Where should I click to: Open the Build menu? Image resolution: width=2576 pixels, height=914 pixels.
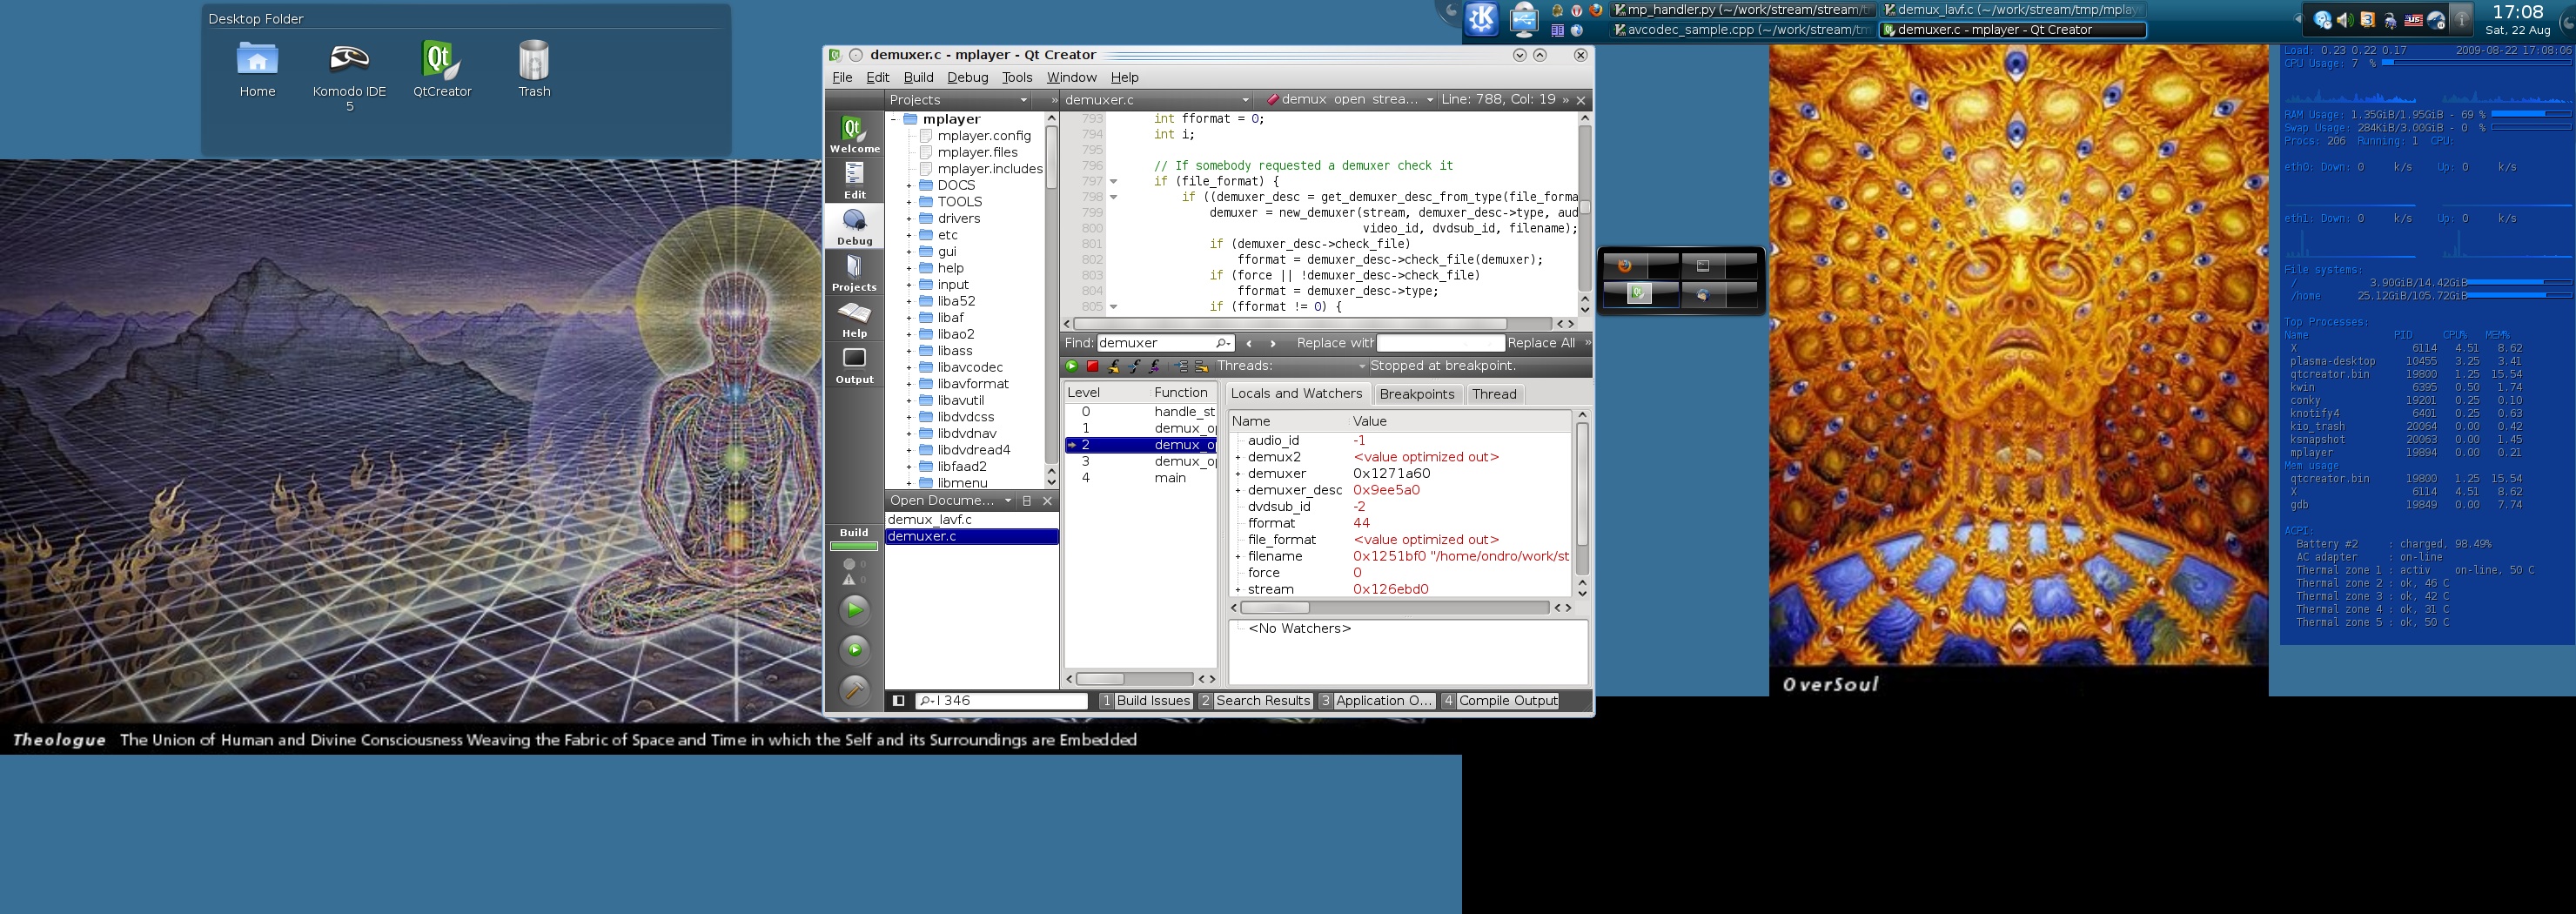[x=918, y=77]
